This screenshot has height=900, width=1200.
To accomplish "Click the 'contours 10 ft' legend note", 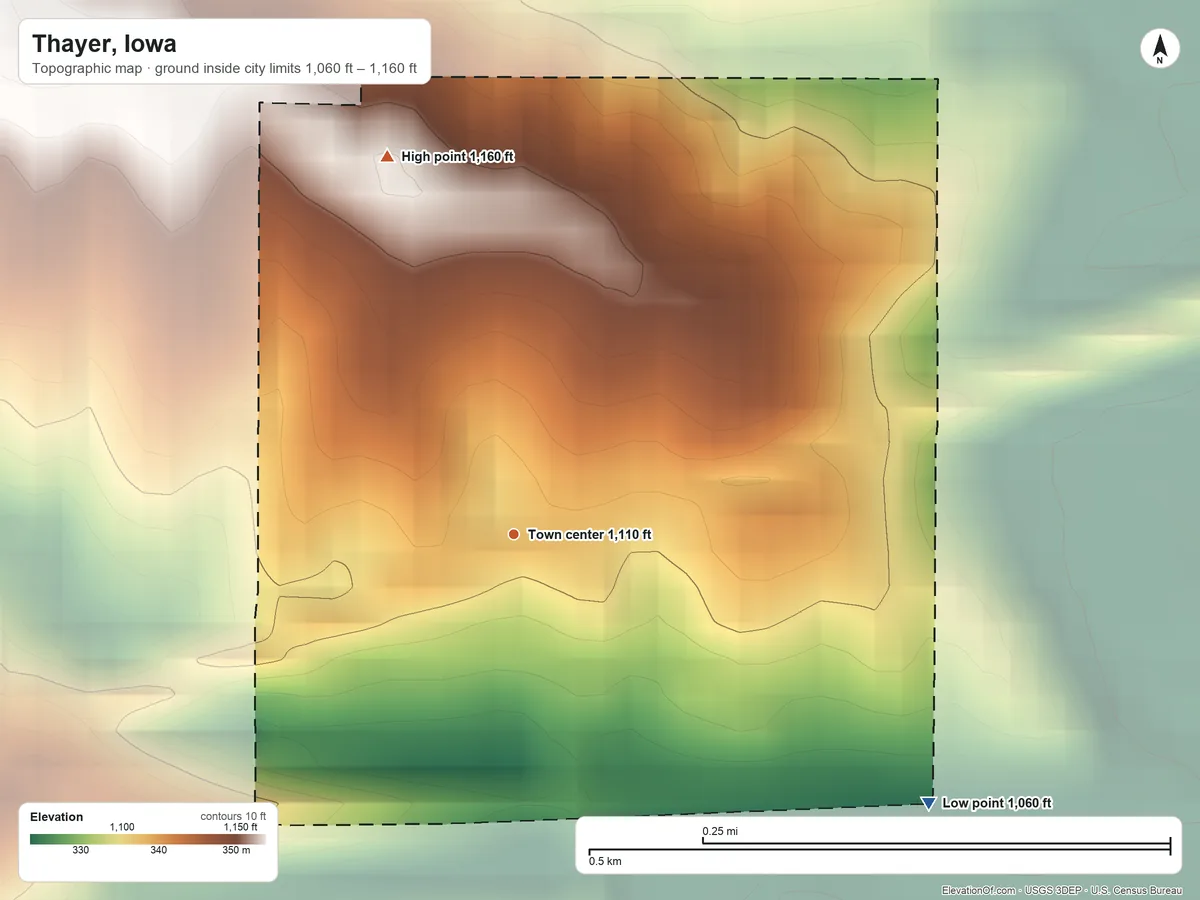I will [233, 817].
